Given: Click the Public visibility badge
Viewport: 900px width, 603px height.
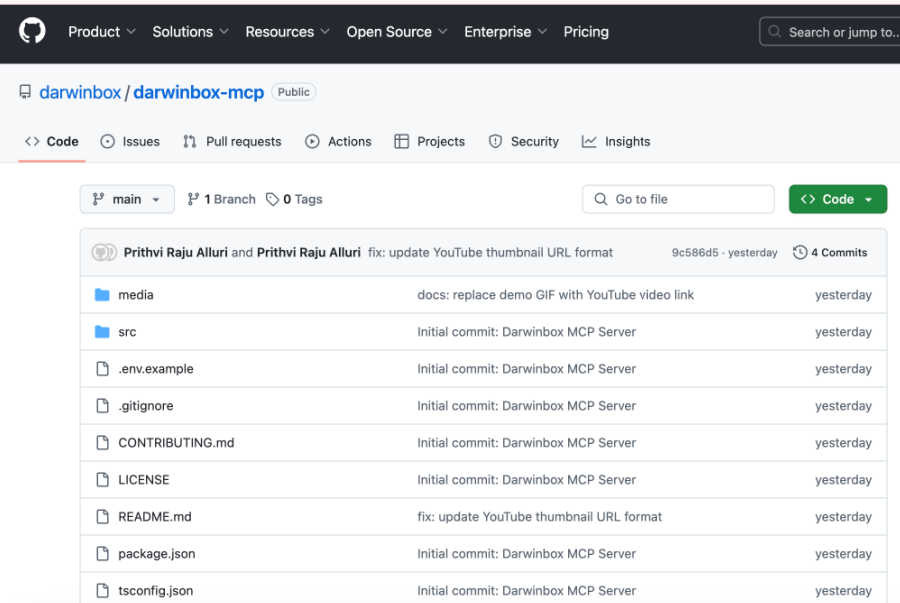Looking at the screenshot, I should click(x=293, y=92).
